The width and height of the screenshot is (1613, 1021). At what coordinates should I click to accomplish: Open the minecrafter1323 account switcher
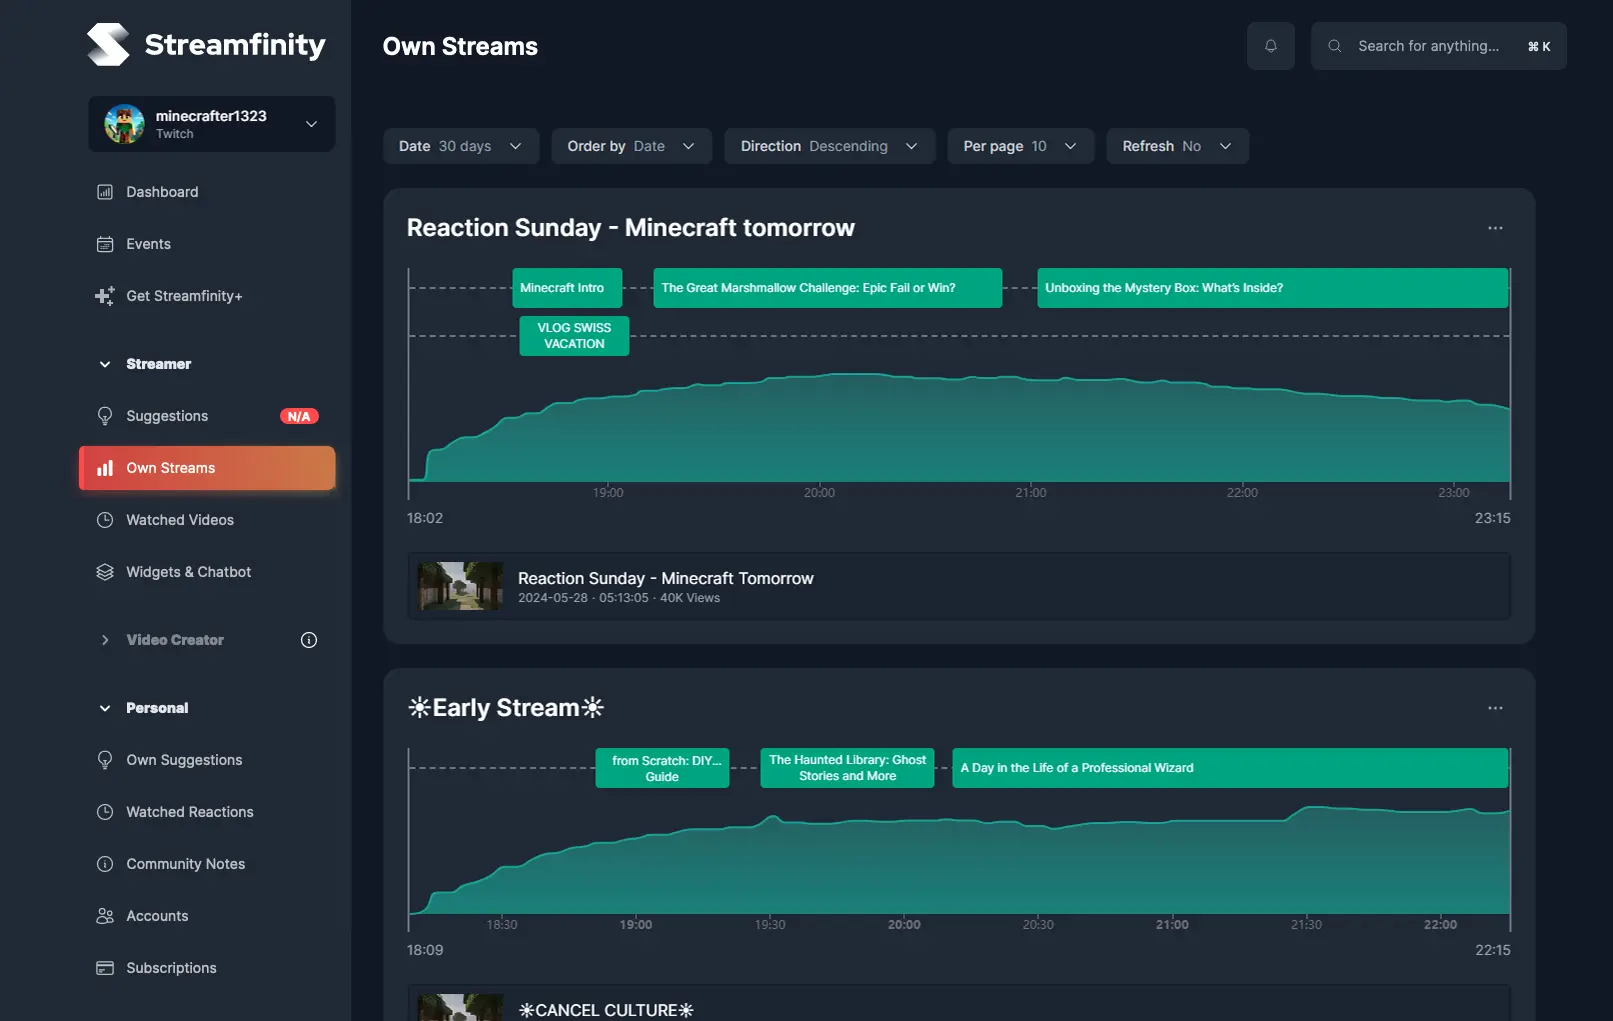tap(211, 124)
